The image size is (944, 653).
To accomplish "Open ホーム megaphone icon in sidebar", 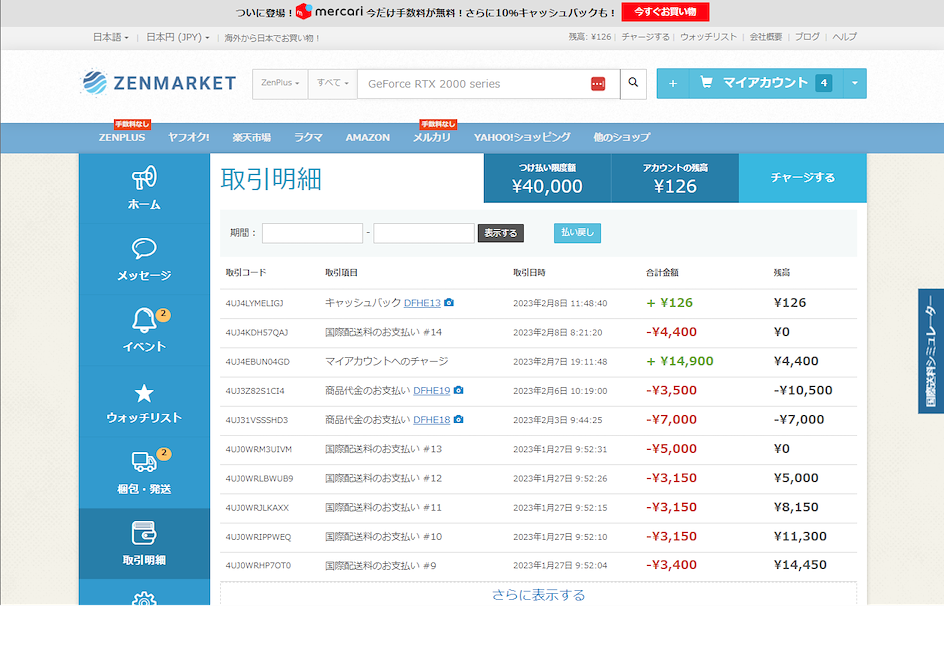I will [x=144, y=178].
